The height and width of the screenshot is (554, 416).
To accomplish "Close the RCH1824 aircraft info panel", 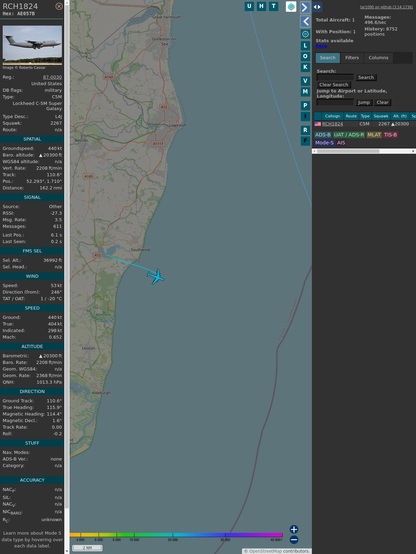I will [59, 6].
